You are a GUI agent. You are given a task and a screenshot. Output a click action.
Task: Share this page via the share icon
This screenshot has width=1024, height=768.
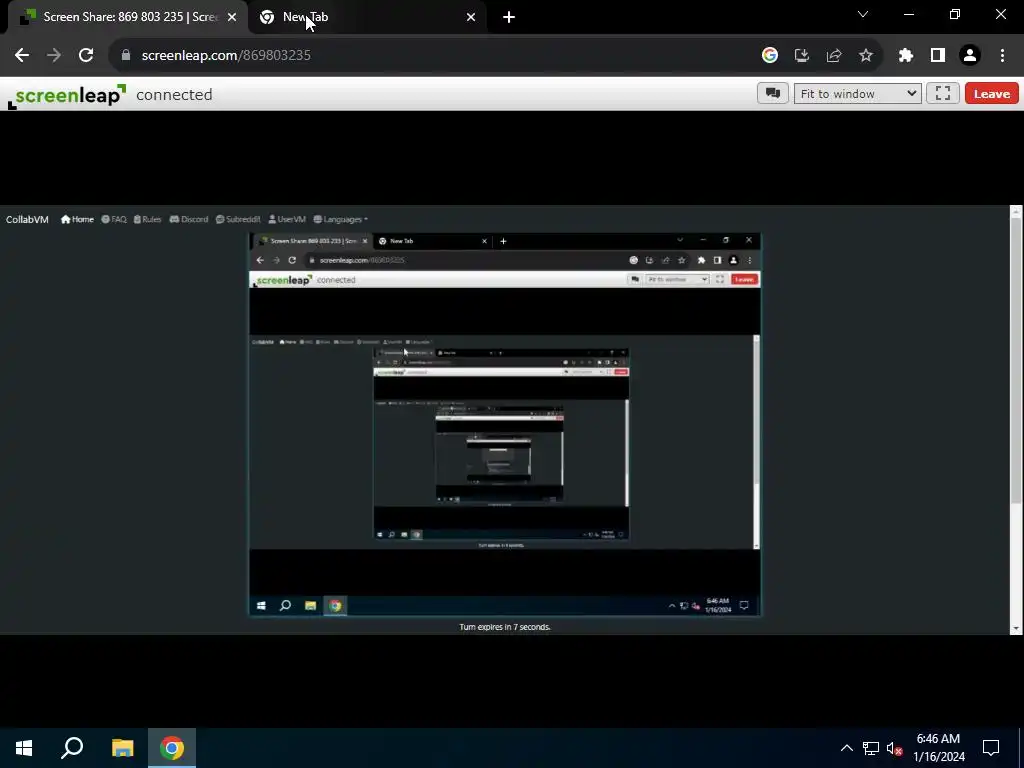pyautogui.click(x=833, y=56)
